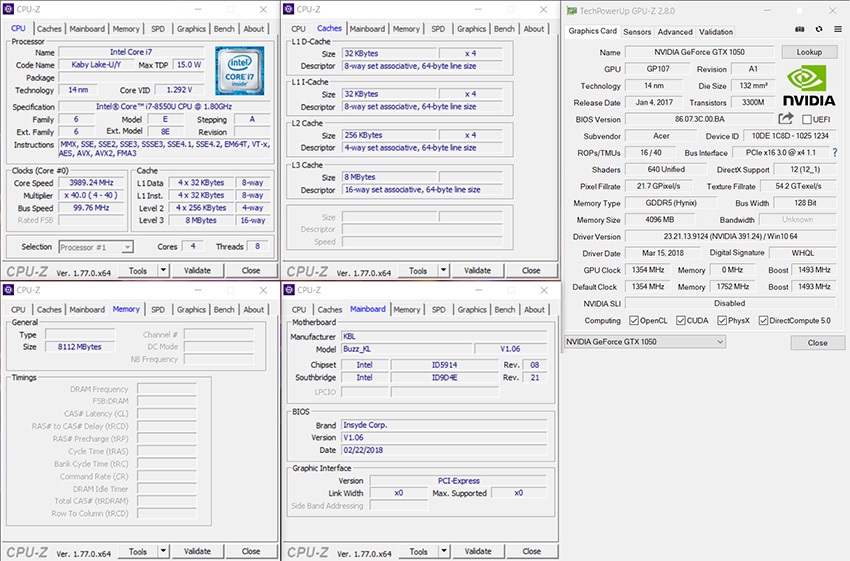The width and height of the screenshot is (850, 561).
Task: Click the Driver Version field in GPU-Z
Action: point(730,236)
